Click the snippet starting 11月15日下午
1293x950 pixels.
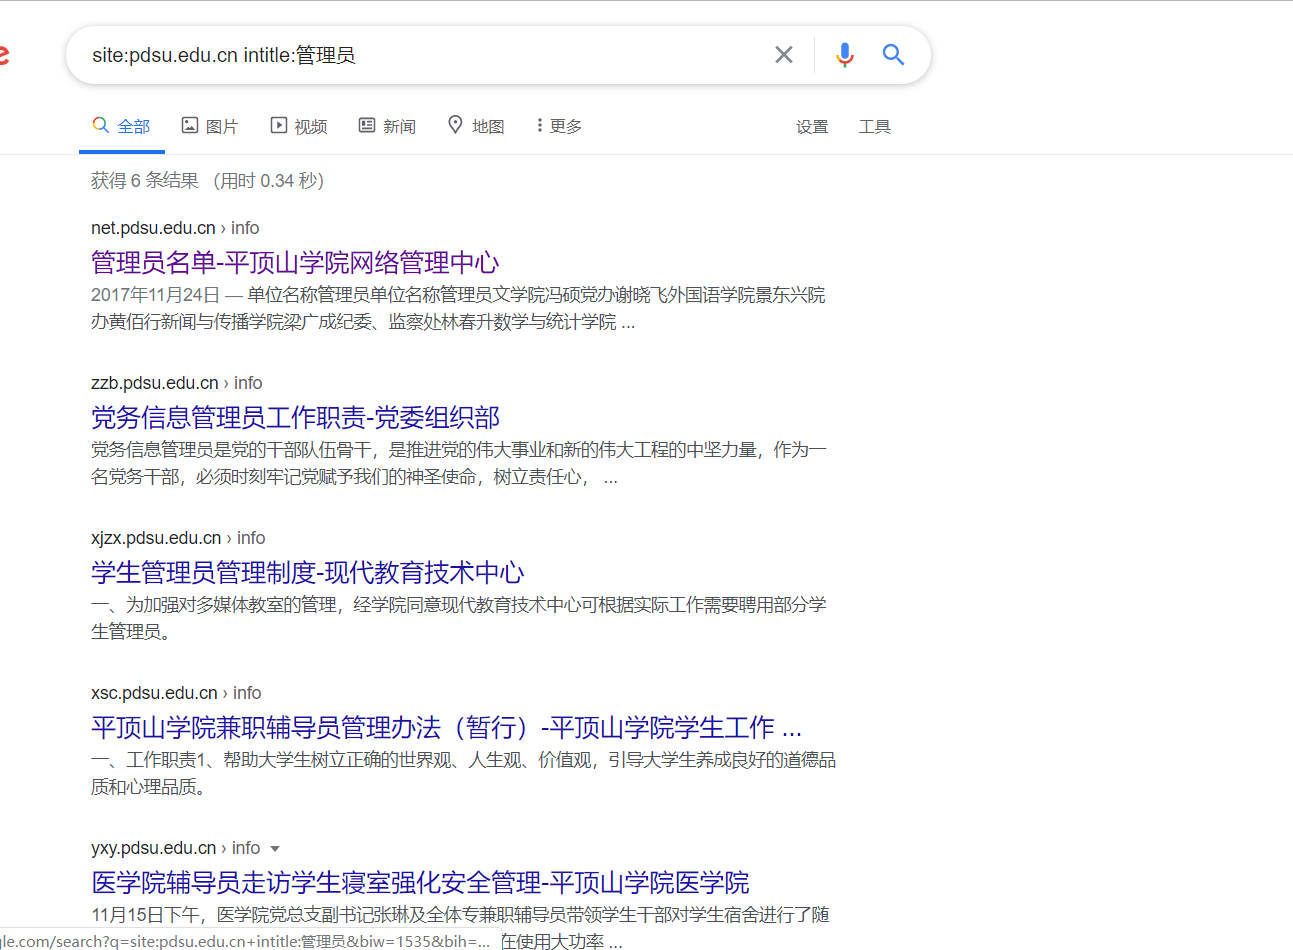(x=460, y=928)
